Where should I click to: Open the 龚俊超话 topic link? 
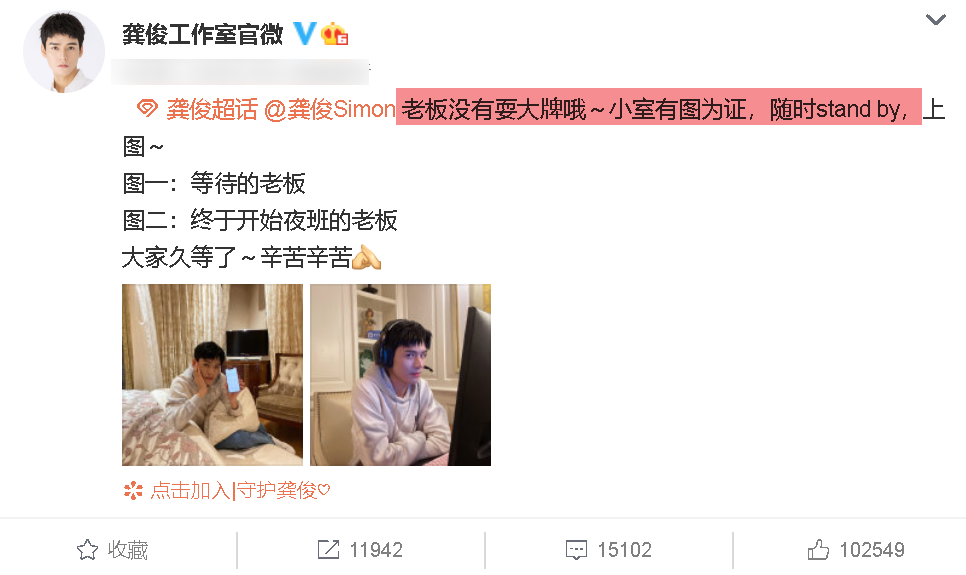(x=212, y=110)
